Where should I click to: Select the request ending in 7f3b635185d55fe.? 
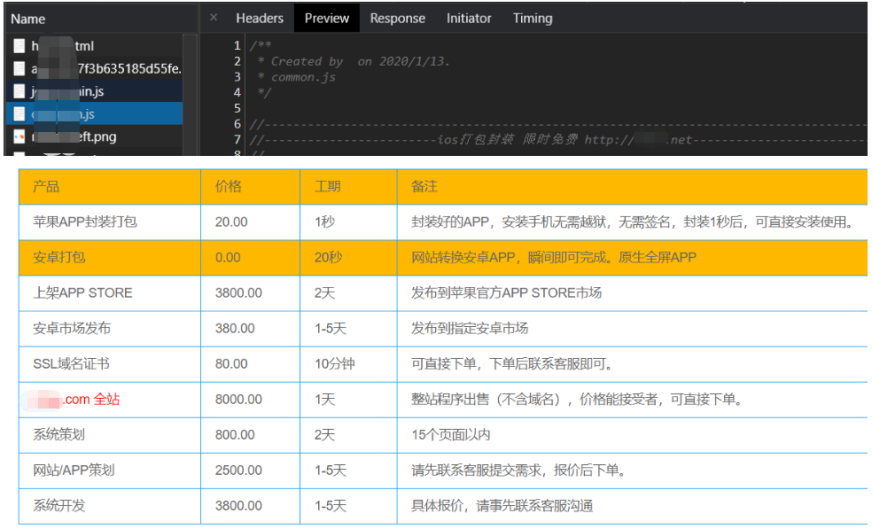(94, 68)
